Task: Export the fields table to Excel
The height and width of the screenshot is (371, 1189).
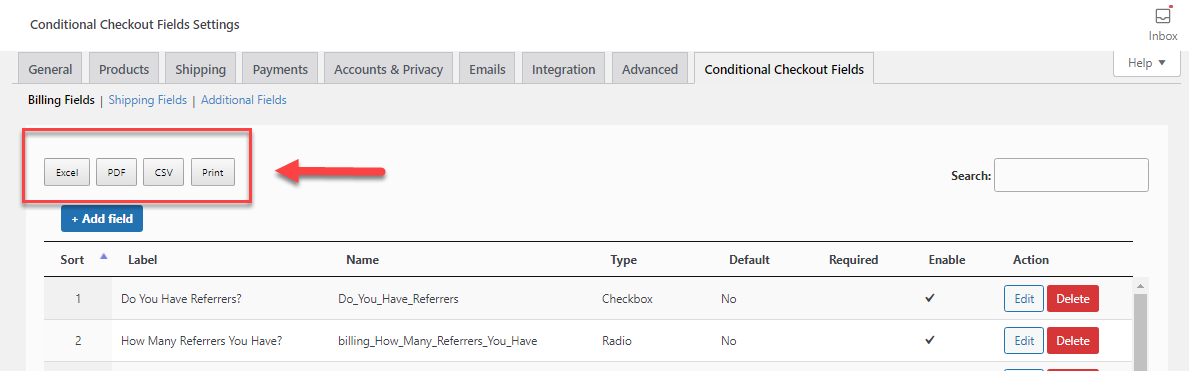Action: click(x=67, y=172)
